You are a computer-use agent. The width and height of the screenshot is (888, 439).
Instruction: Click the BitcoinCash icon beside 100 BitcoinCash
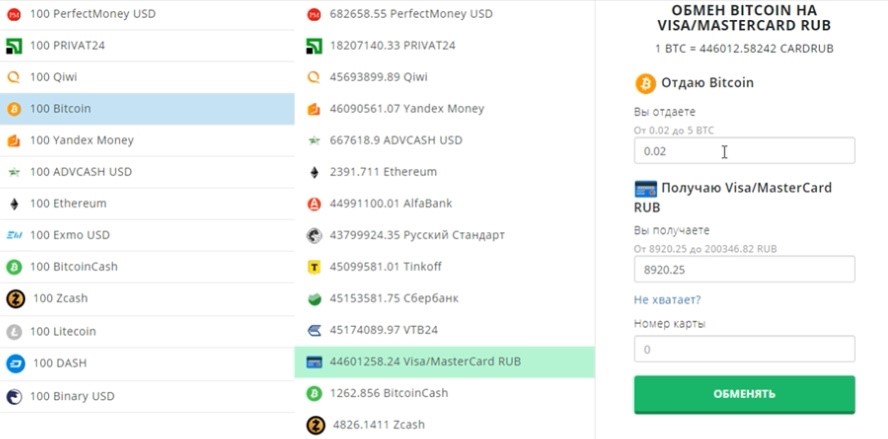click(x=14, y=267)
